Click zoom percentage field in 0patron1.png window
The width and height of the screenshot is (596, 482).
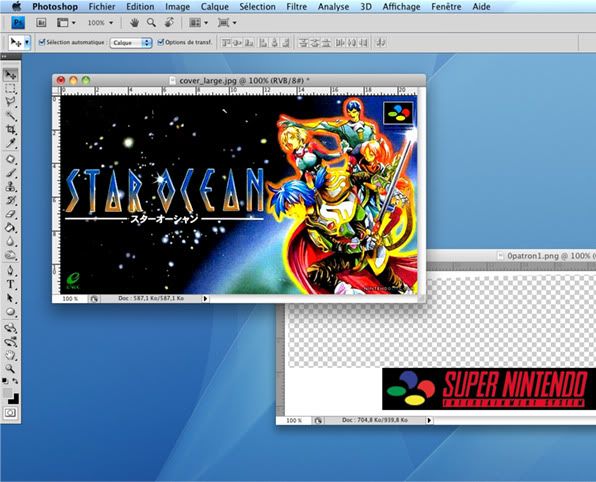294,420
